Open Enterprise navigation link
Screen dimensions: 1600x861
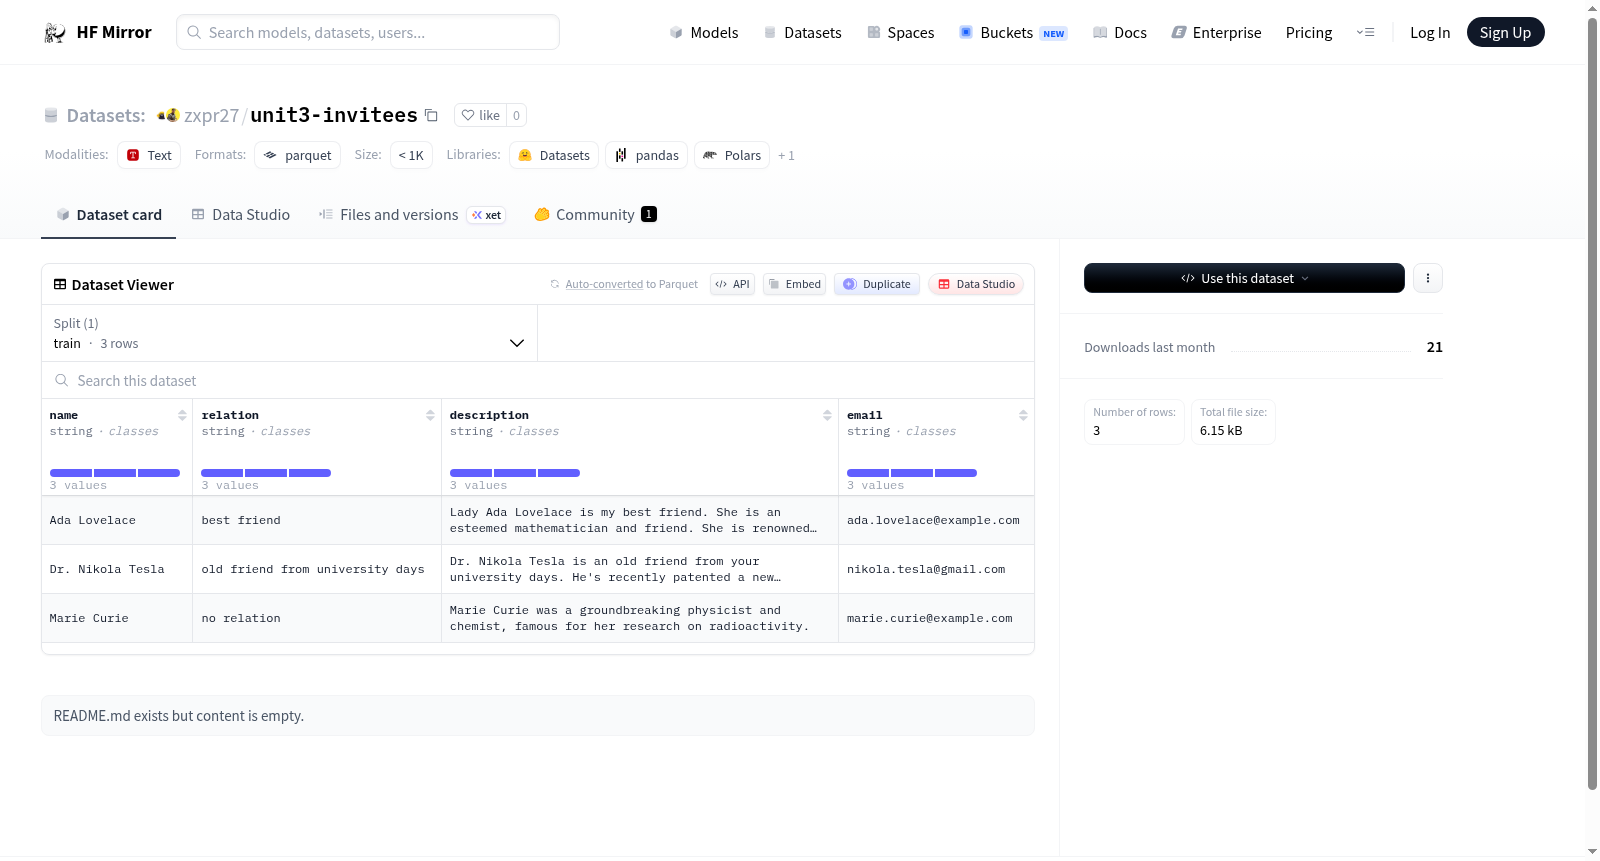1216,33
